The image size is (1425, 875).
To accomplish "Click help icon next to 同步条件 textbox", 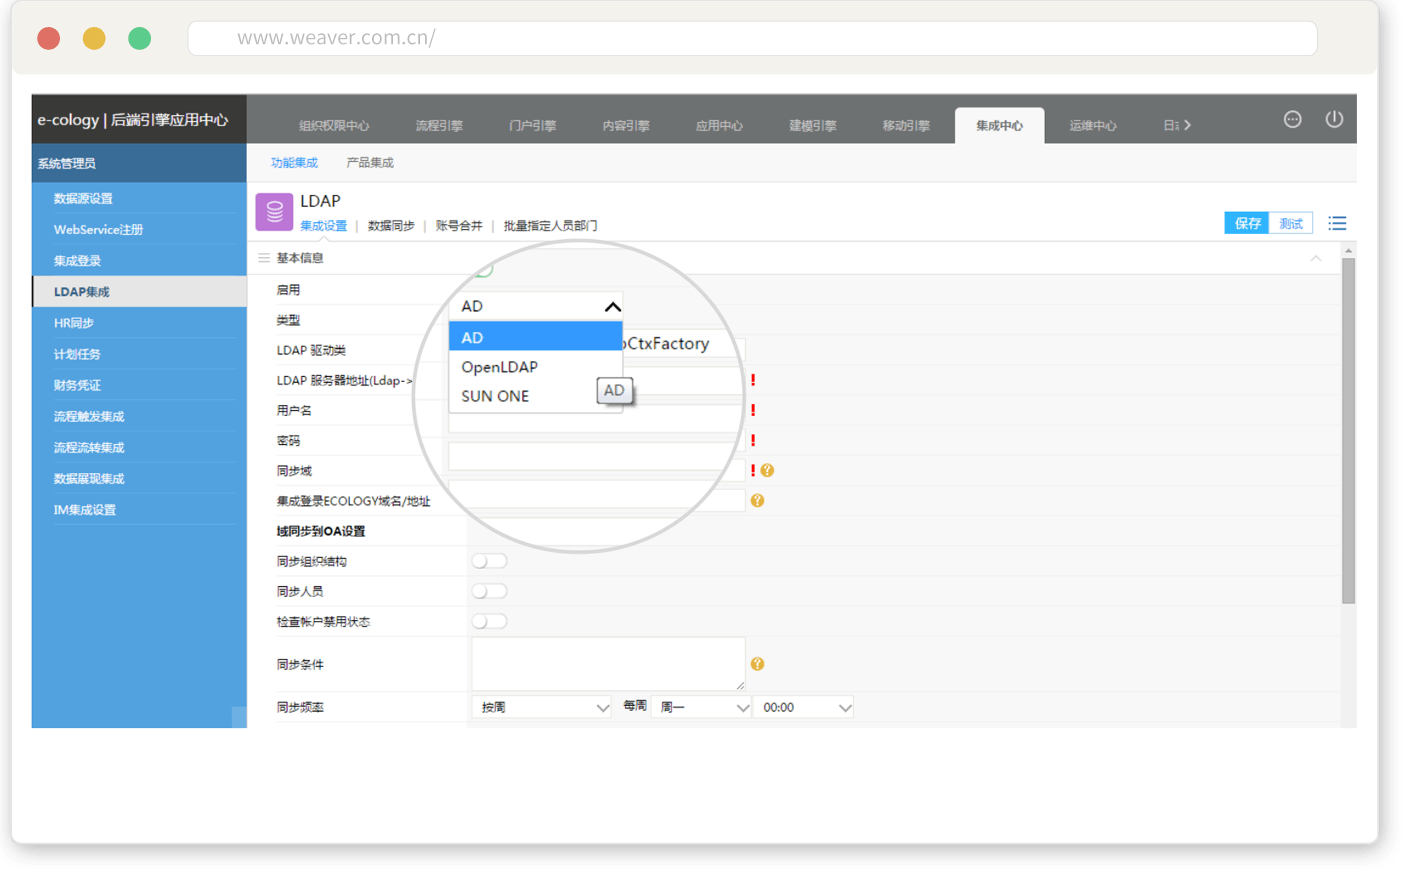I will (x=757, y=664).
